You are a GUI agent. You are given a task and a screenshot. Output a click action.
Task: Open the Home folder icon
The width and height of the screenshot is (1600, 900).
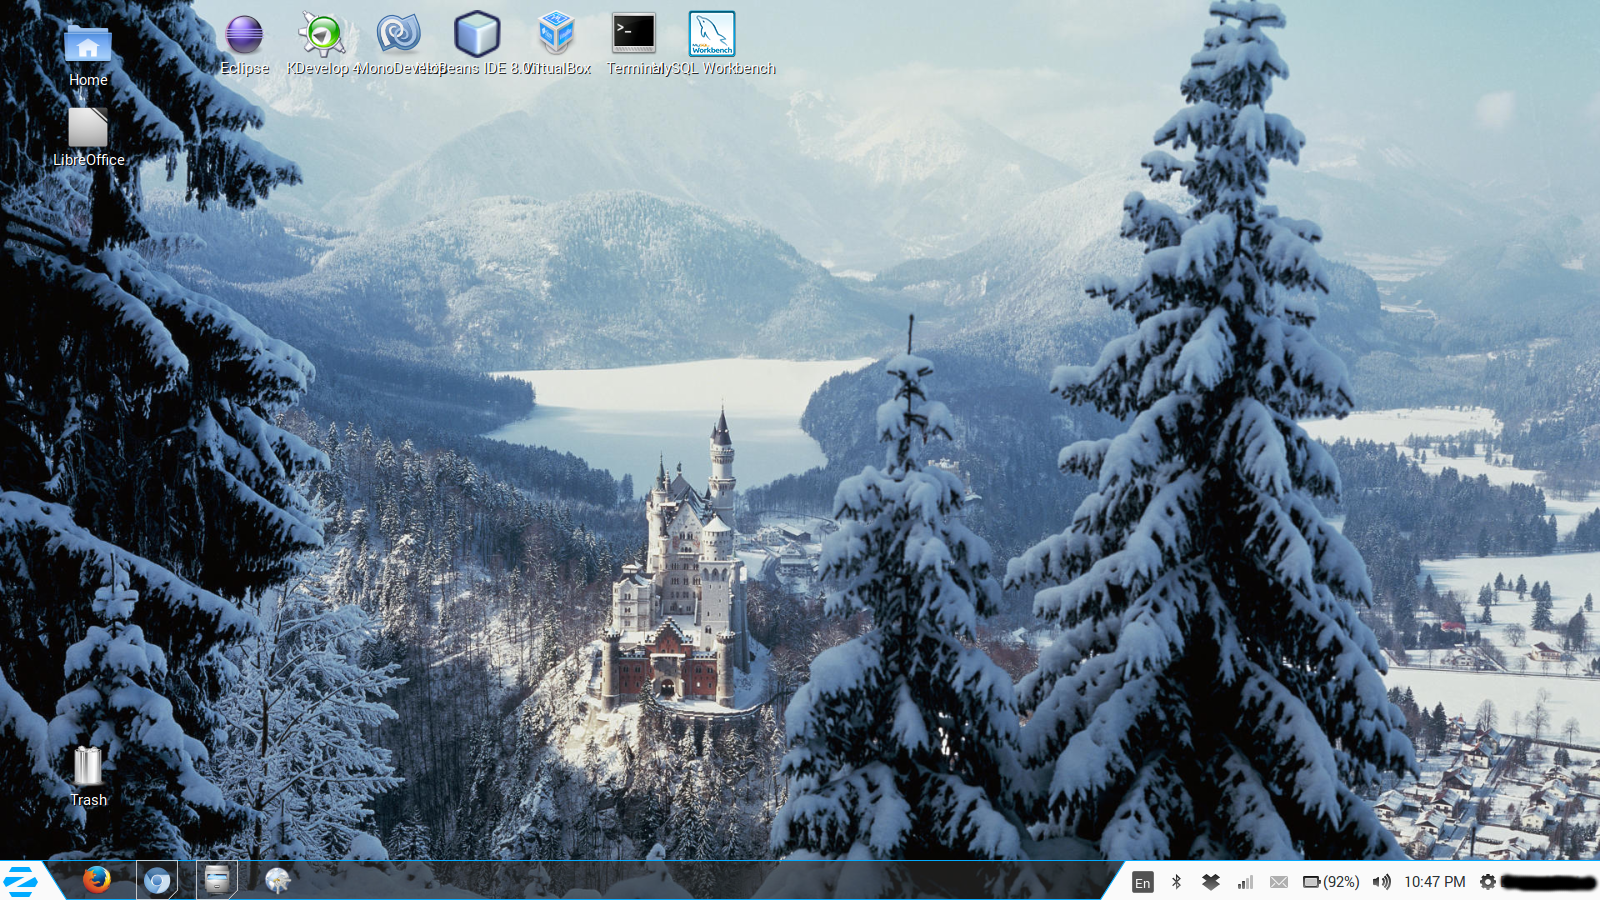pos(88,47)
